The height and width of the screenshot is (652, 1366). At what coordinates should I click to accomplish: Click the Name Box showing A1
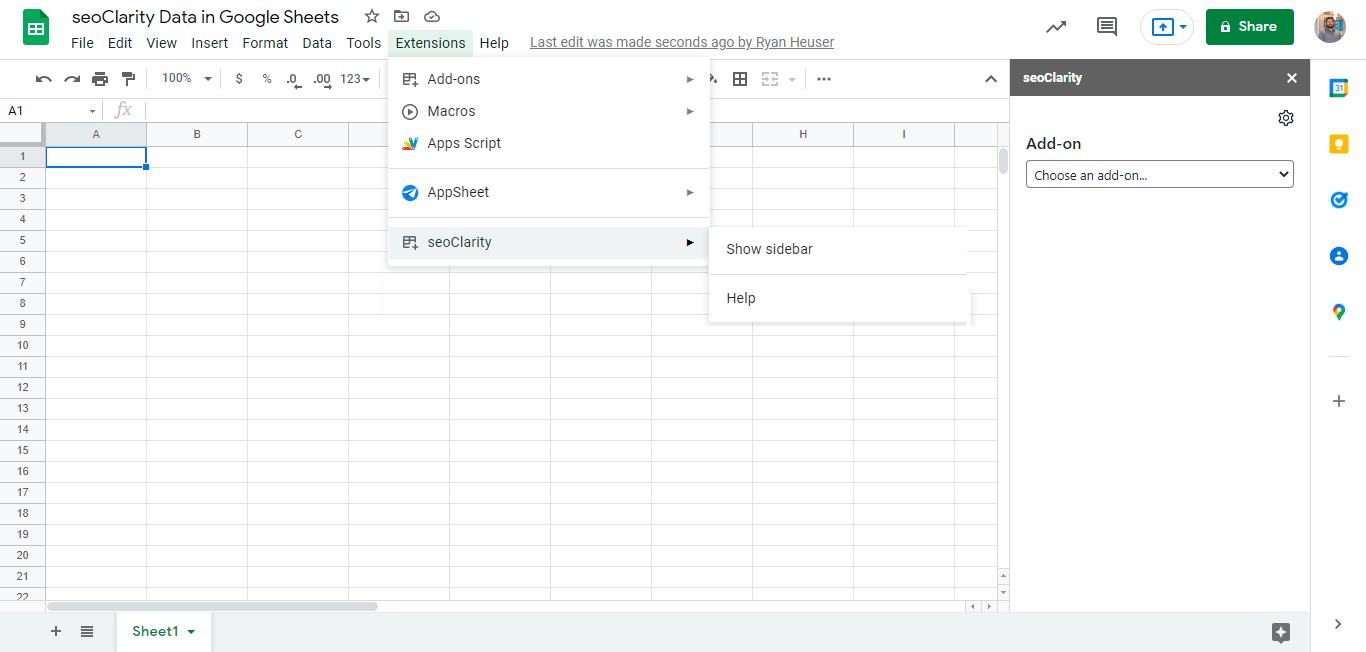[x=52, y=110]
